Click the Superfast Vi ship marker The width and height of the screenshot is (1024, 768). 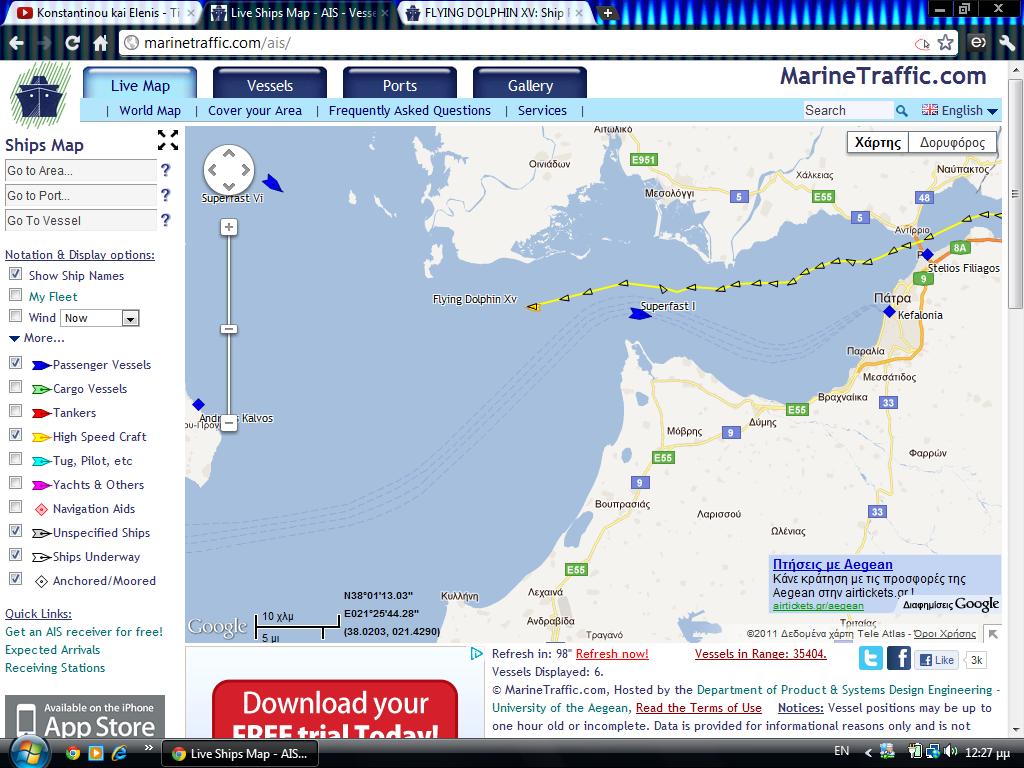[272, 183]
